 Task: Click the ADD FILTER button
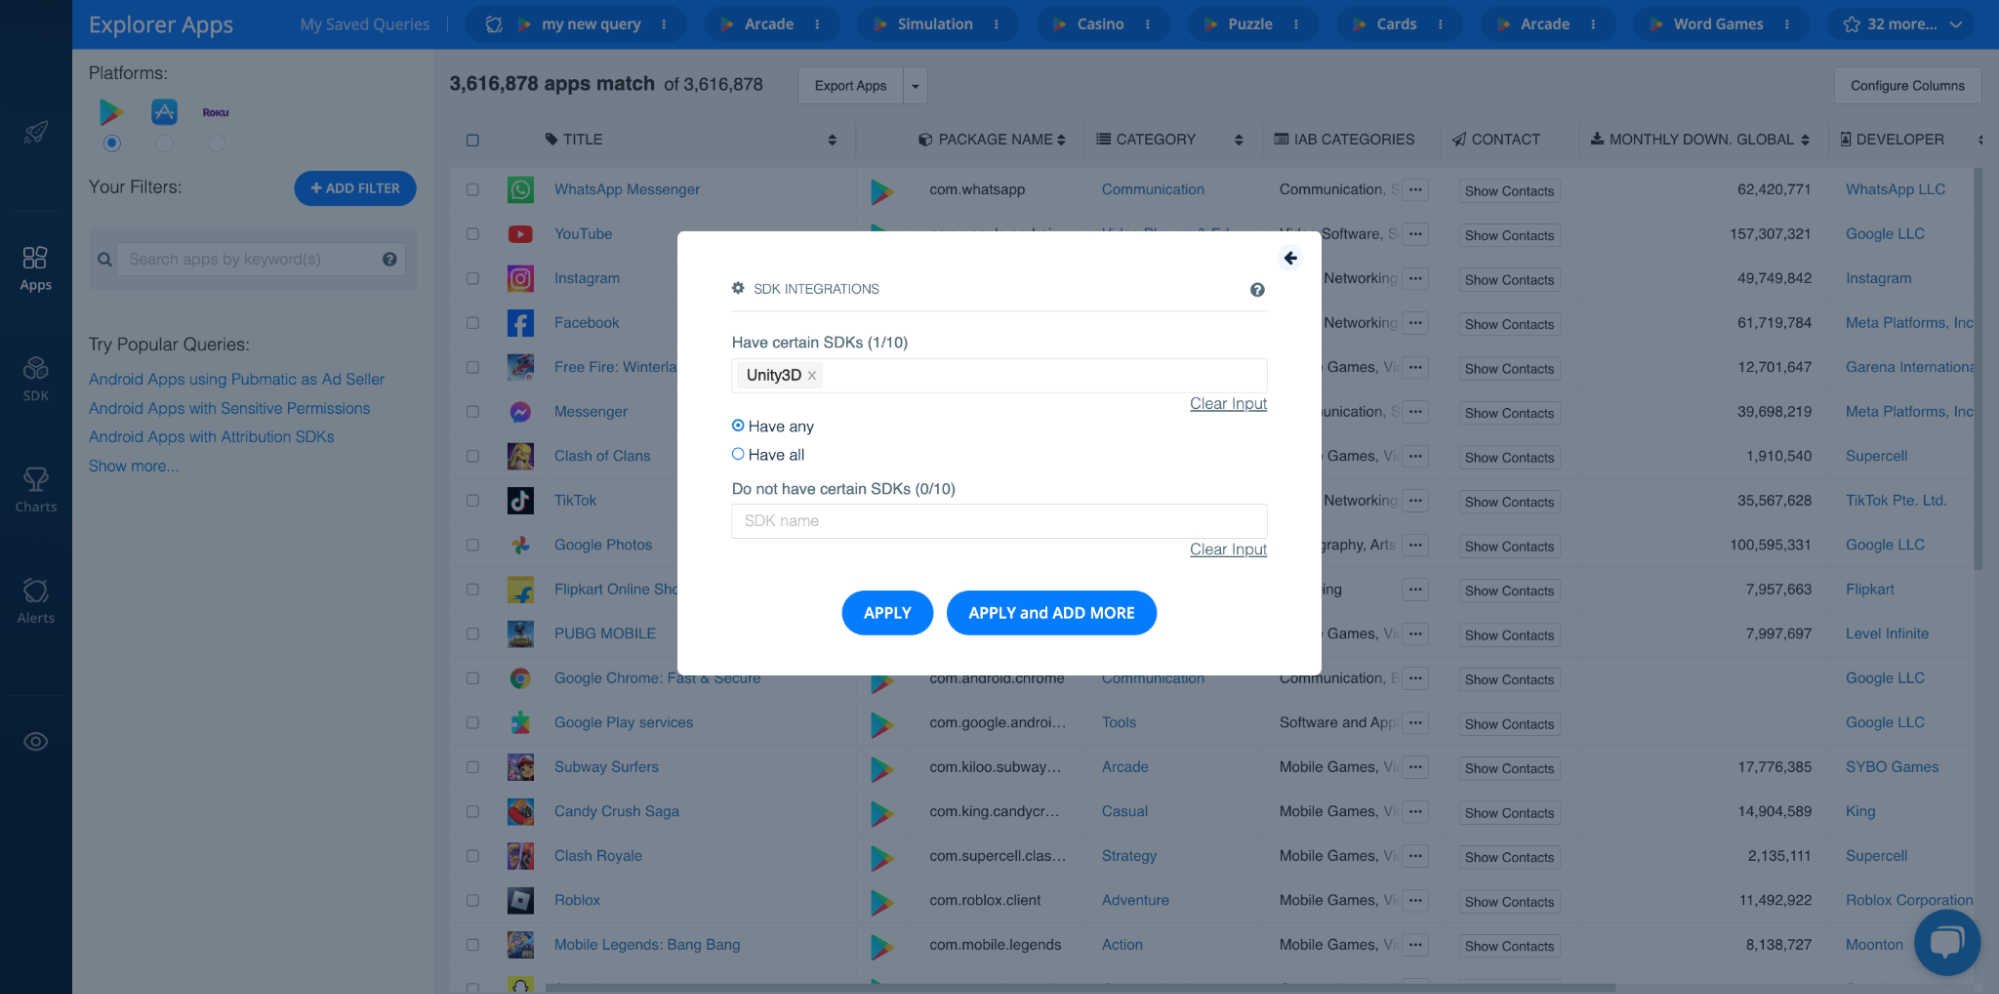[x=355, y=188]
